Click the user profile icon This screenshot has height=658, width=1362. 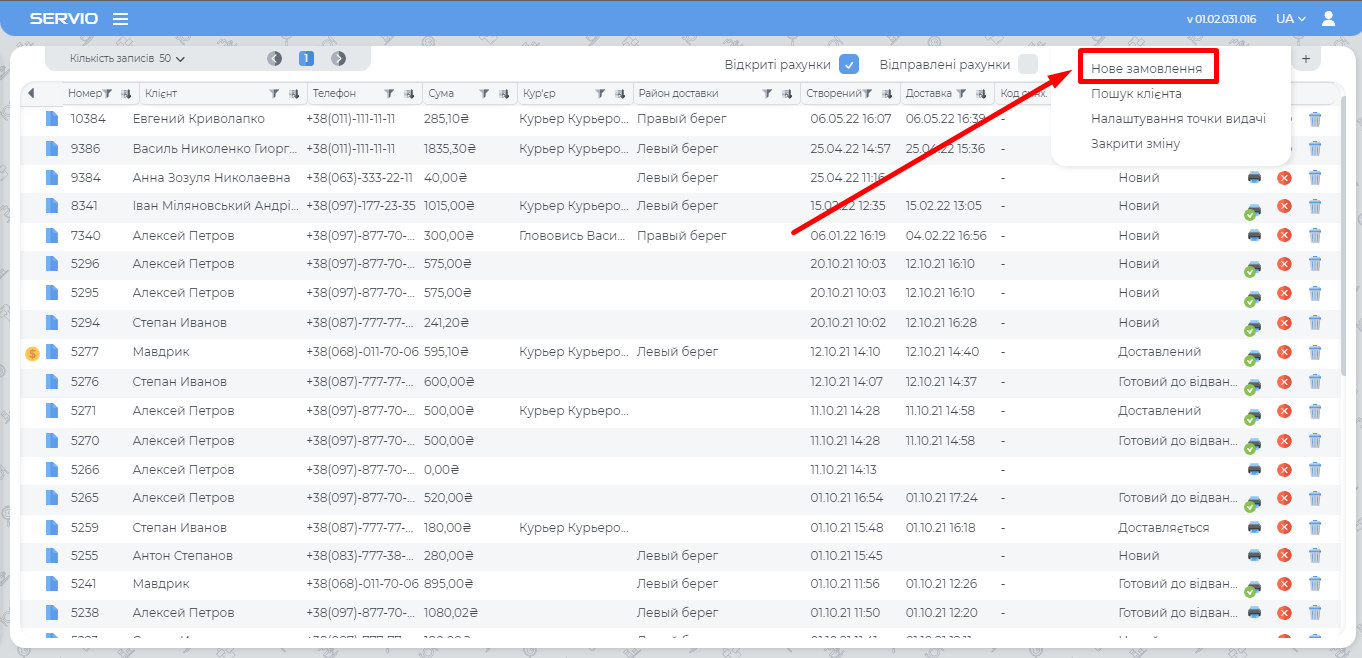[x=1328, y=19]
